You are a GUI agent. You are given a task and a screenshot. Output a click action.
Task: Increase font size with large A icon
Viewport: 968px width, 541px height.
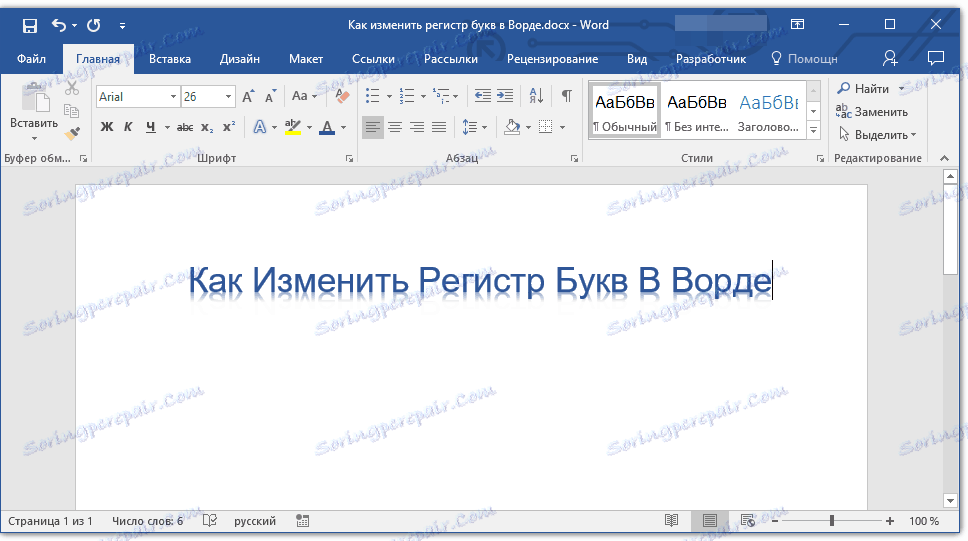[x=248, y=96]
